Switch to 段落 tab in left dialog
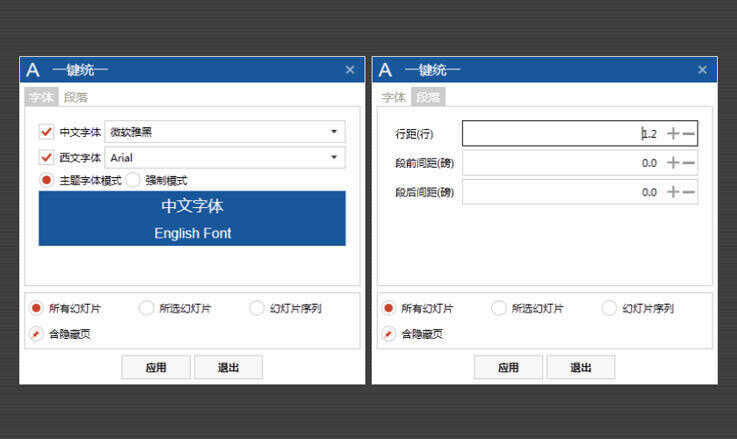737x439 pixels. (76, 97)
